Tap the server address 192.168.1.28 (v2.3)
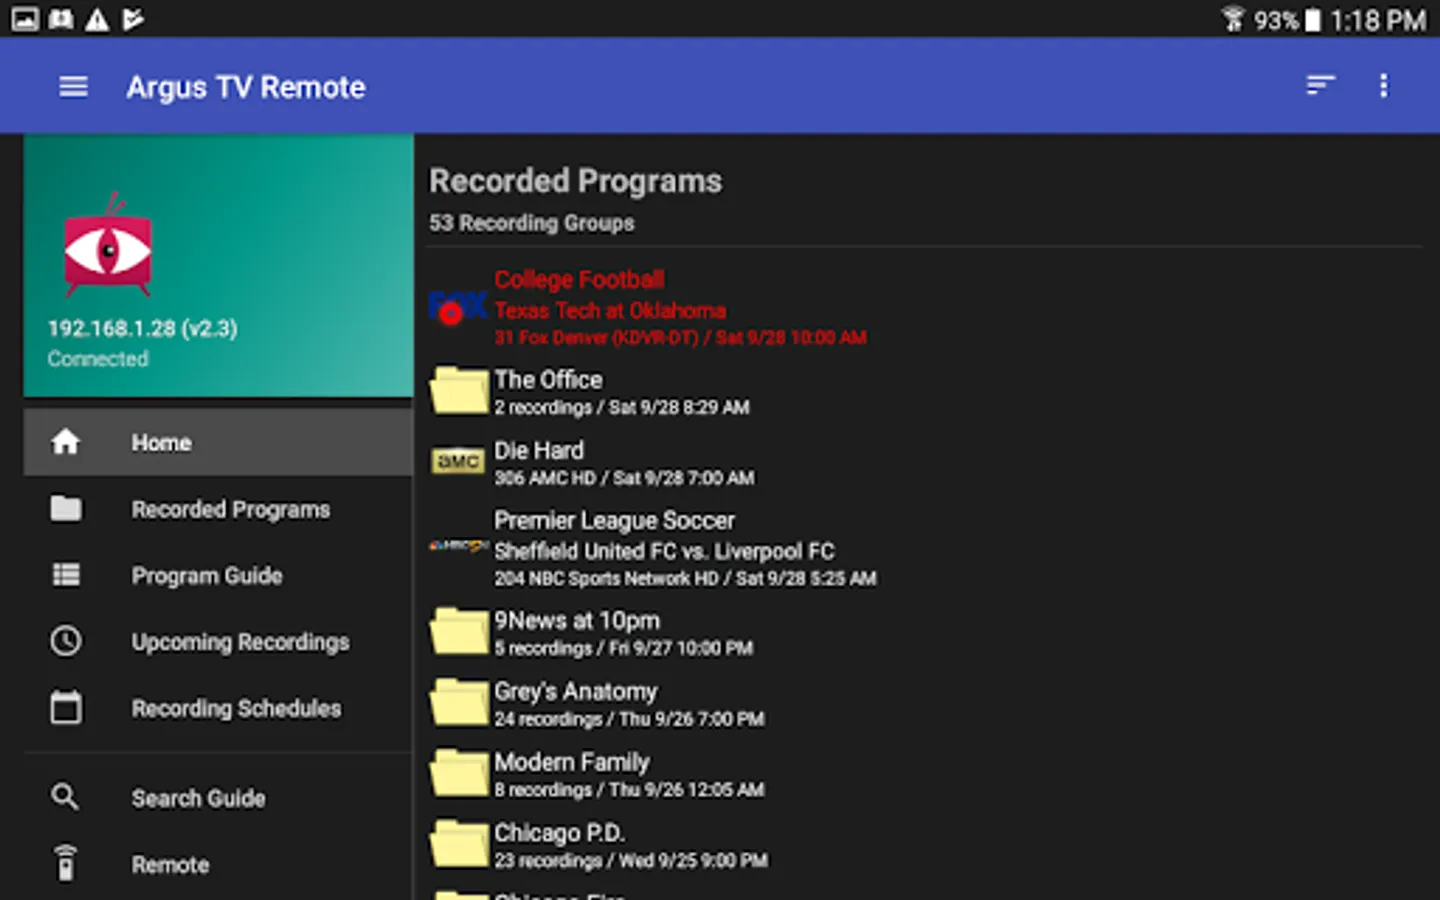The image size is (1440, 900). [x=143, y=328]
